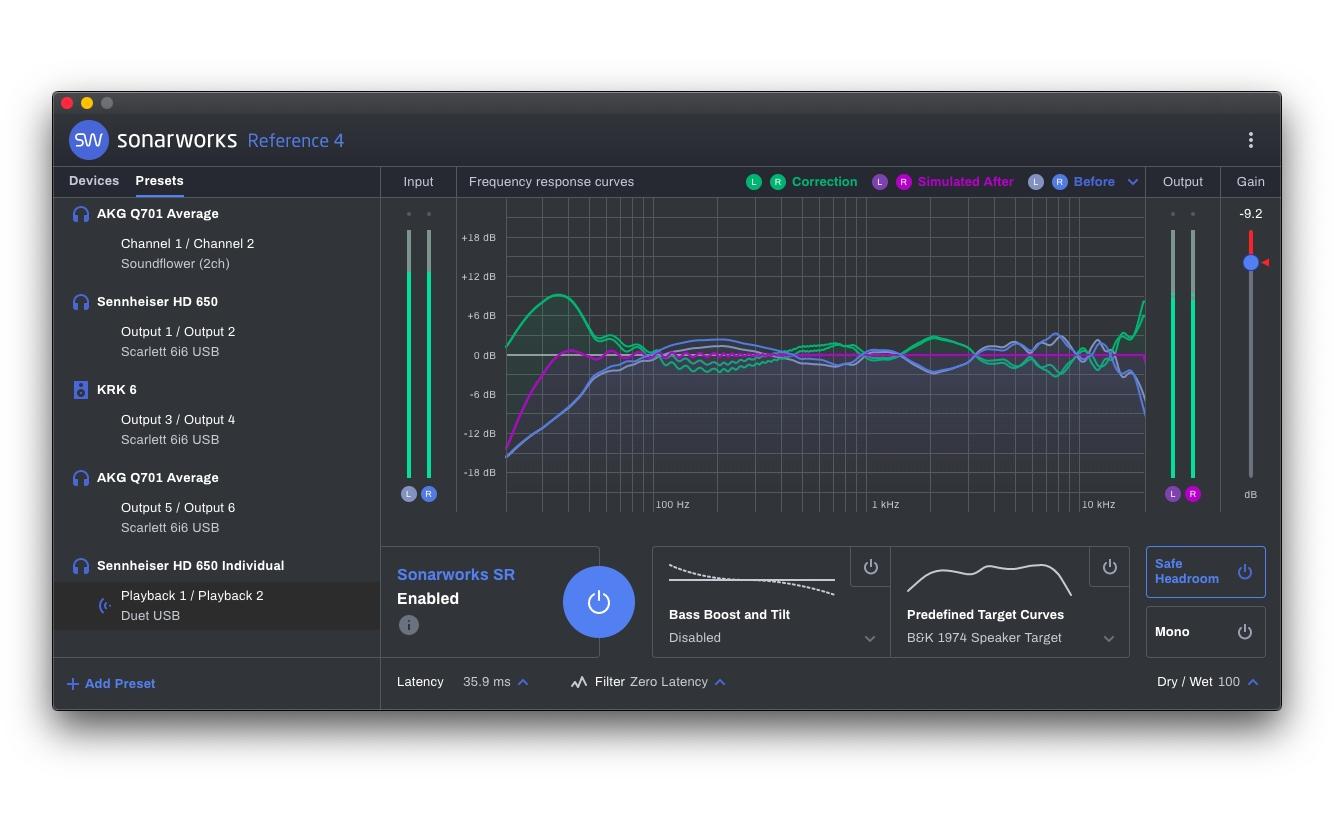Click the gain slider handle
1334x839 pixels.
point(1251,263)
